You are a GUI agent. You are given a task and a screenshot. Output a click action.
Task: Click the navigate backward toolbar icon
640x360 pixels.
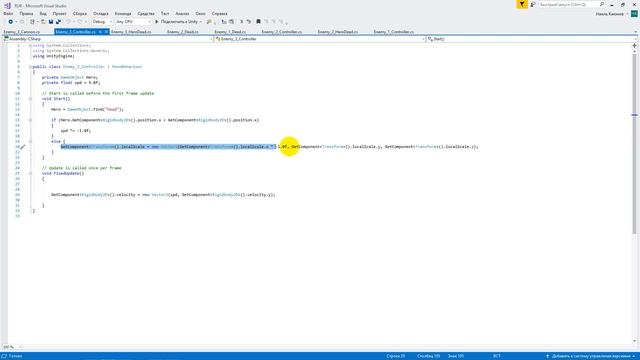click(10, 22)
